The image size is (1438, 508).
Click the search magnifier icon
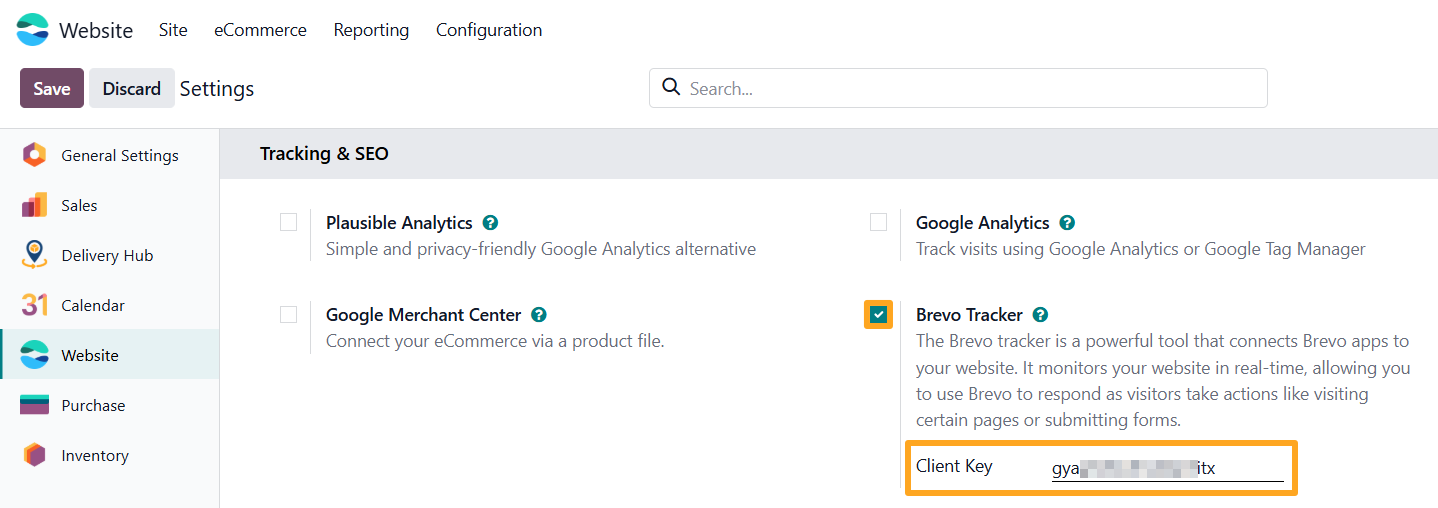click(x=671, y=87)
